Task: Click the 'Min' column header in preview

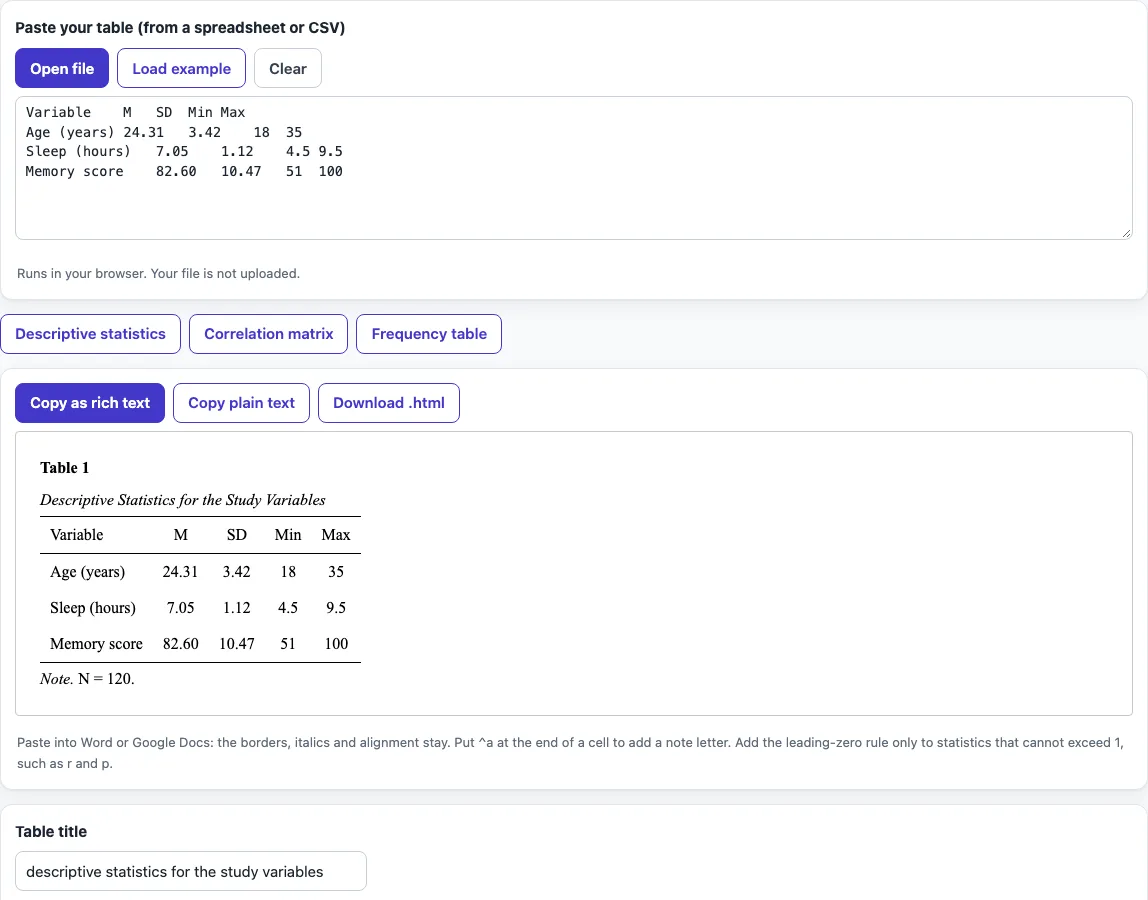Action: (x=288, y=535)
